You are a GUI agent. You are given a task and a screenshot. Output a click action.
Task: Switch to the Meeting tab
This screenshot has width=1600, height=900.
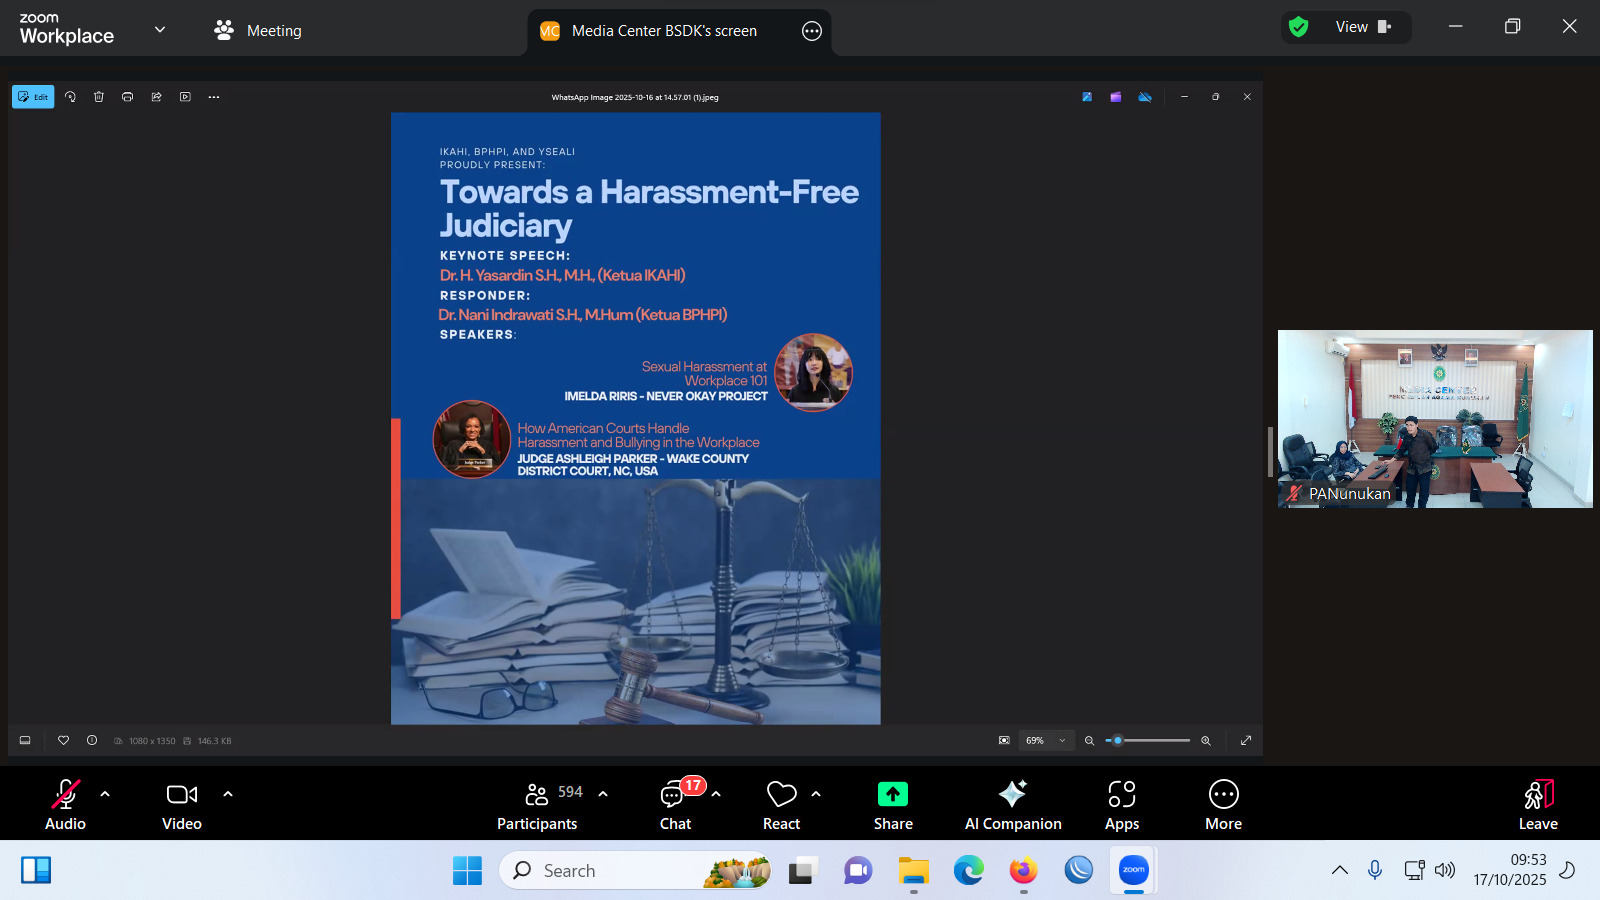click(258, 31)
